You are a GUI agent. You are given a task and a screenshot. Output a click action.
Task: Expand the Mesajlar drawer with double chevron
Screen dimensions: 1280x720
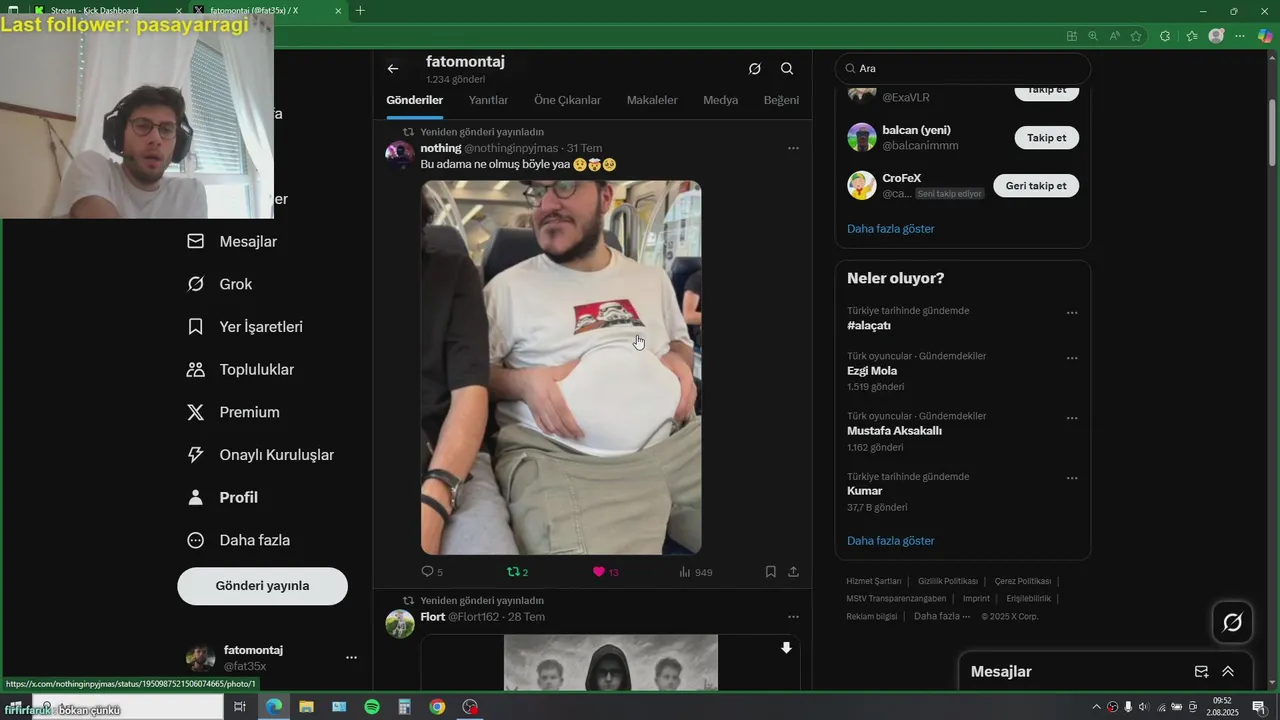pos(1228,672)
